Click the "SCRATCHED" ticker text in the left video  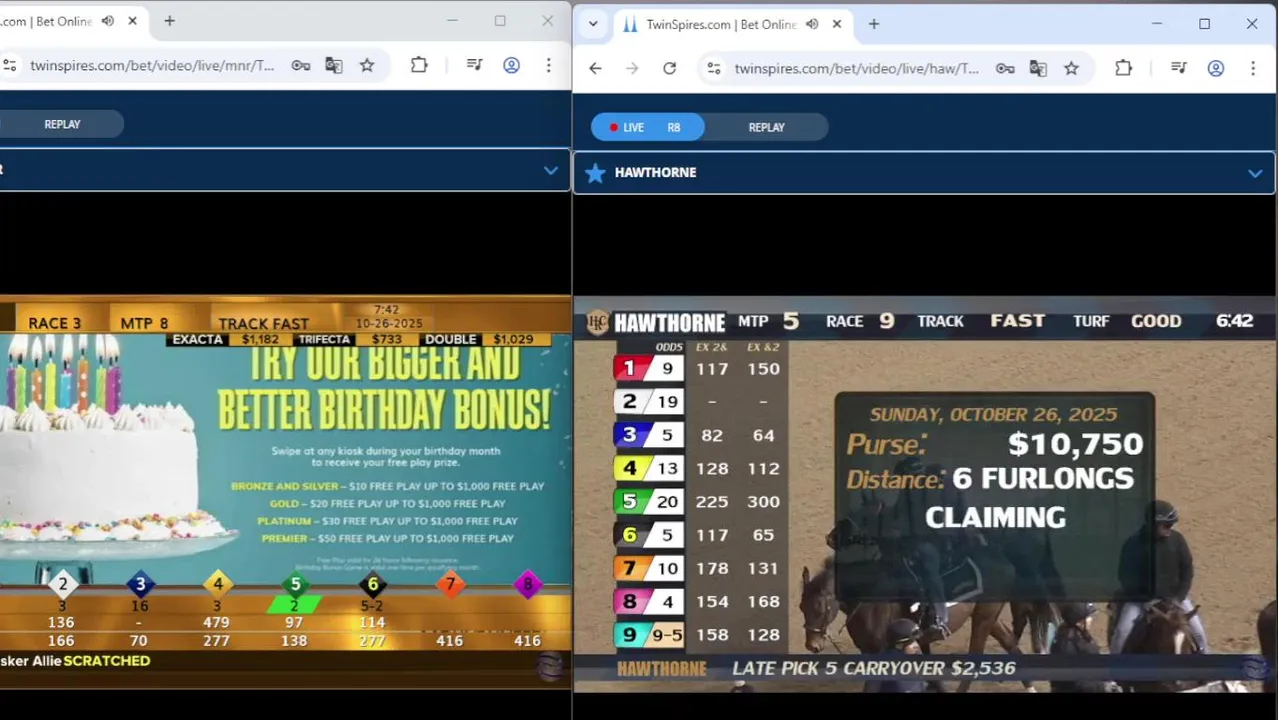click(x=106, y=660)
